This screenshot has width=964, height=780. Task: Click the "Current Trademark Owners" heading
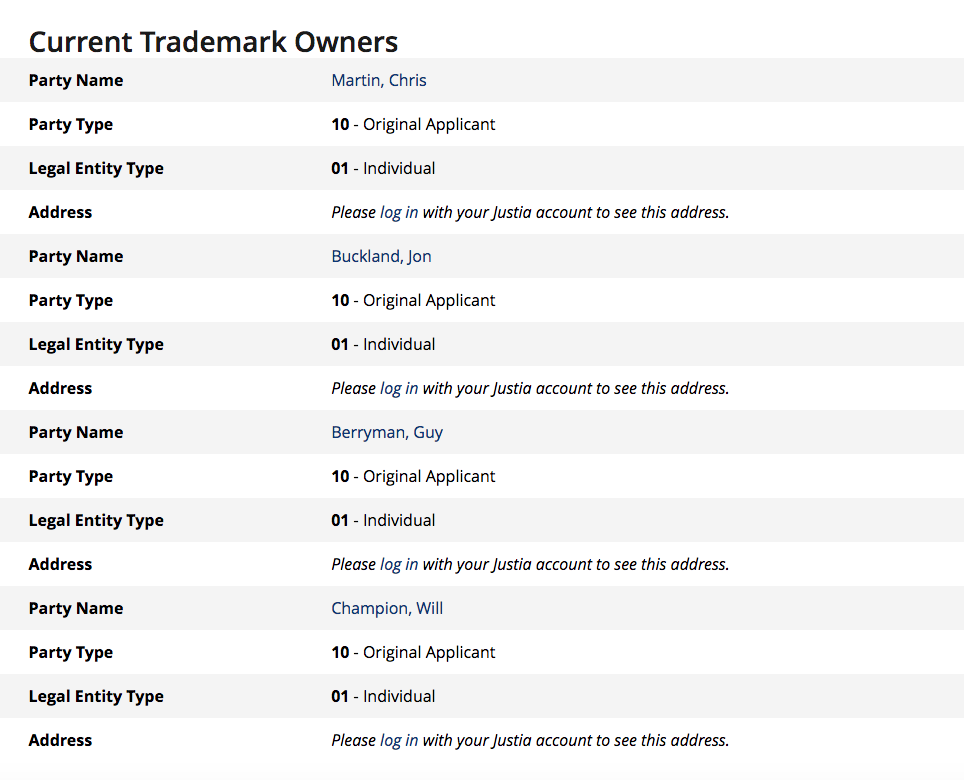pyautogui.click(x=213, y=41)
